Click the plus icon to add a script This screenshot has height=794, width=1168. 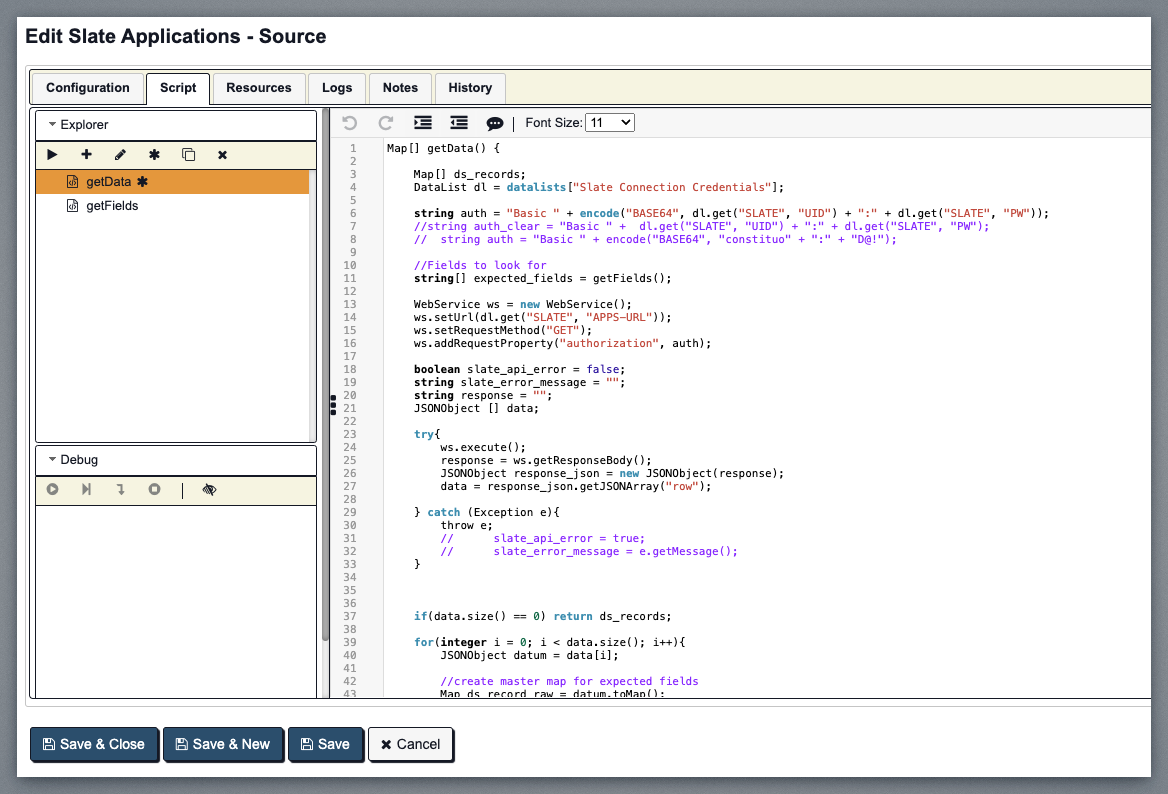(x=86, y=155)
